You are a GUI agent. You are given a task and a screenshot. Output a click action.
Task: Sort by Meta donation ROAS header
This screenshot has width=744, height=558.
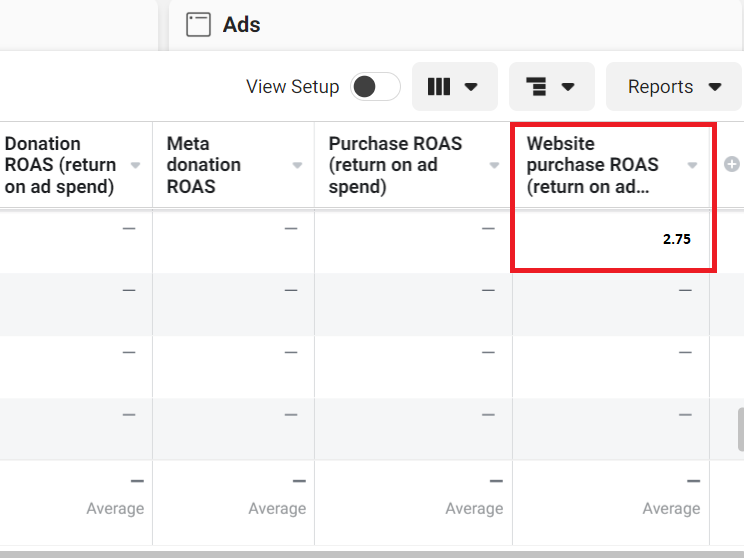pos(204,165)
